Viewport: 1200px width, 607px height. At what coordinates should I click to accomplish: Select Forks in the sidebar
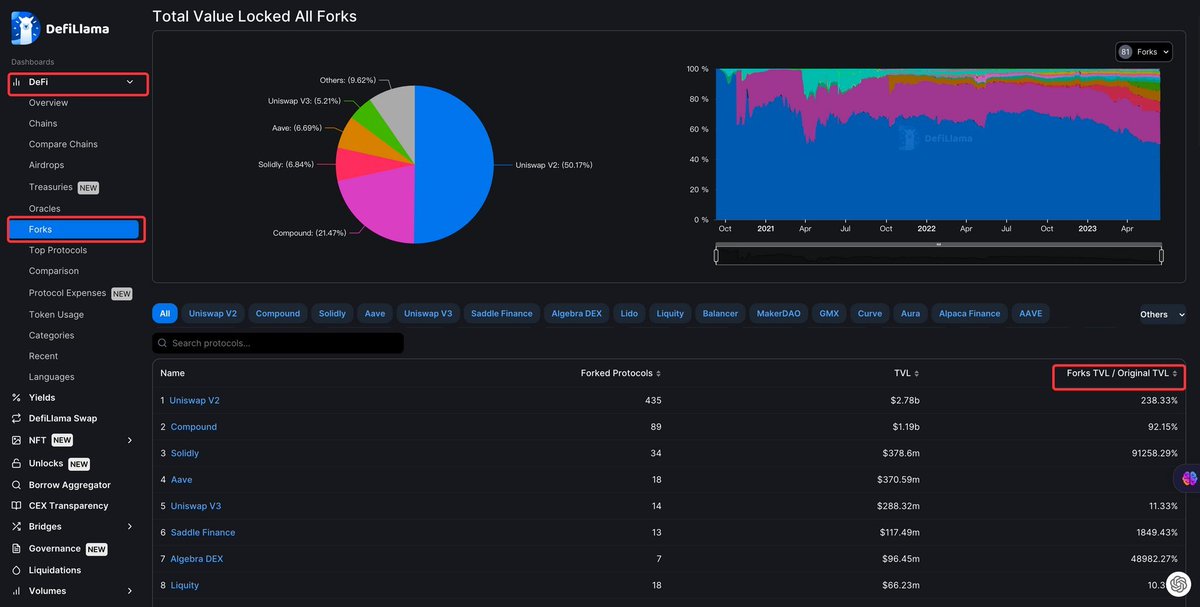(75, 229)
